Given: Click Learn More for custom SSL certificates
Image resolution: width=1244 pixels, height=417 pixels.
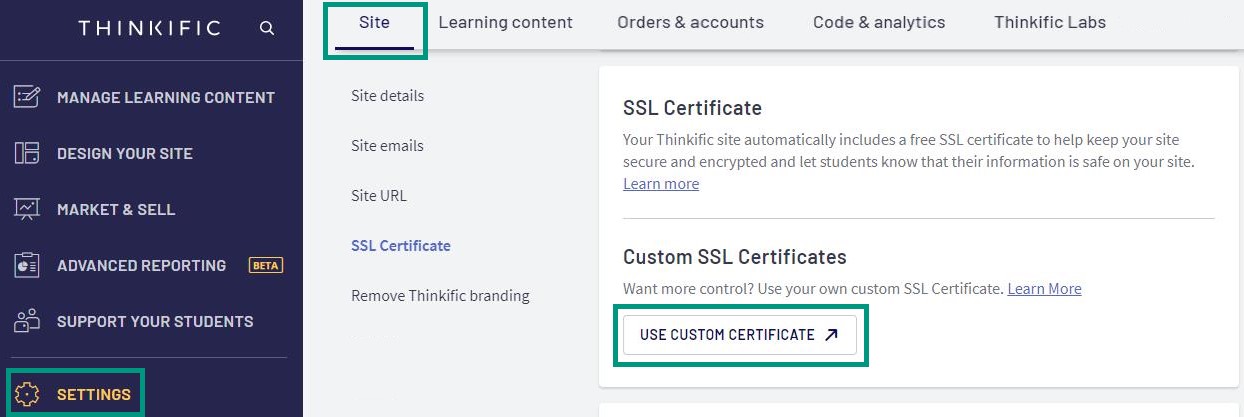Looking at the screenshot, I should [1044, 289].
